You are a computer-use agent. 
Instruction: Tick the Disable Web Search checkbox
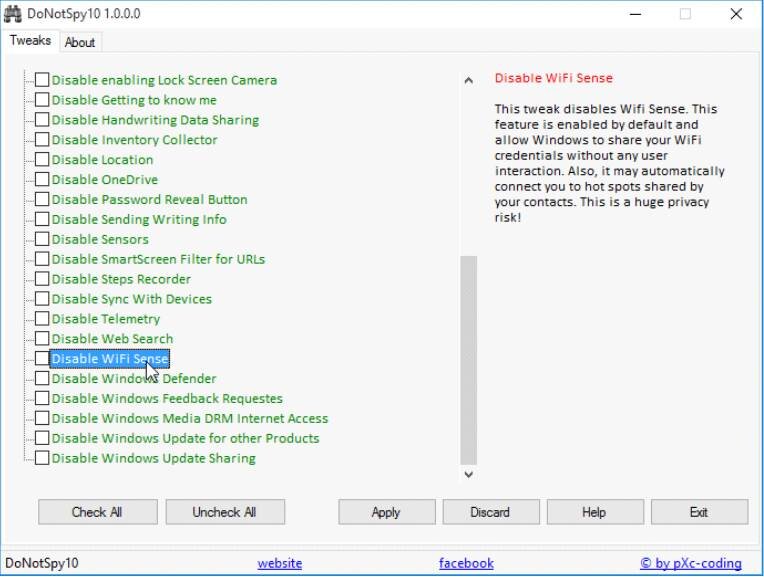click(42, 339)
